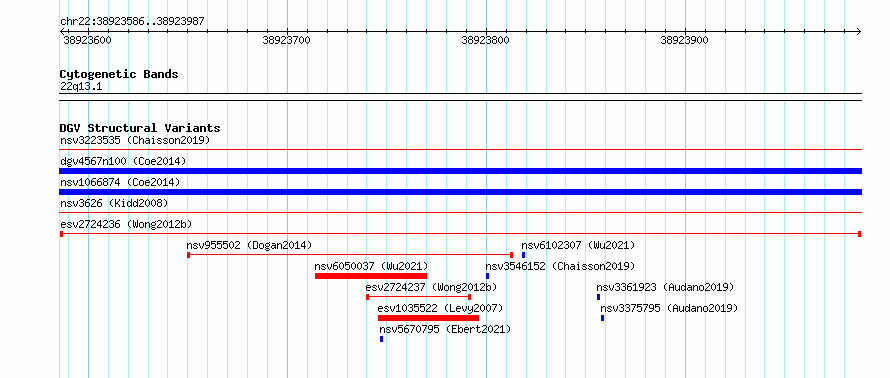Open the nsv1066874 (Coe2014) label

click(120, 182)
